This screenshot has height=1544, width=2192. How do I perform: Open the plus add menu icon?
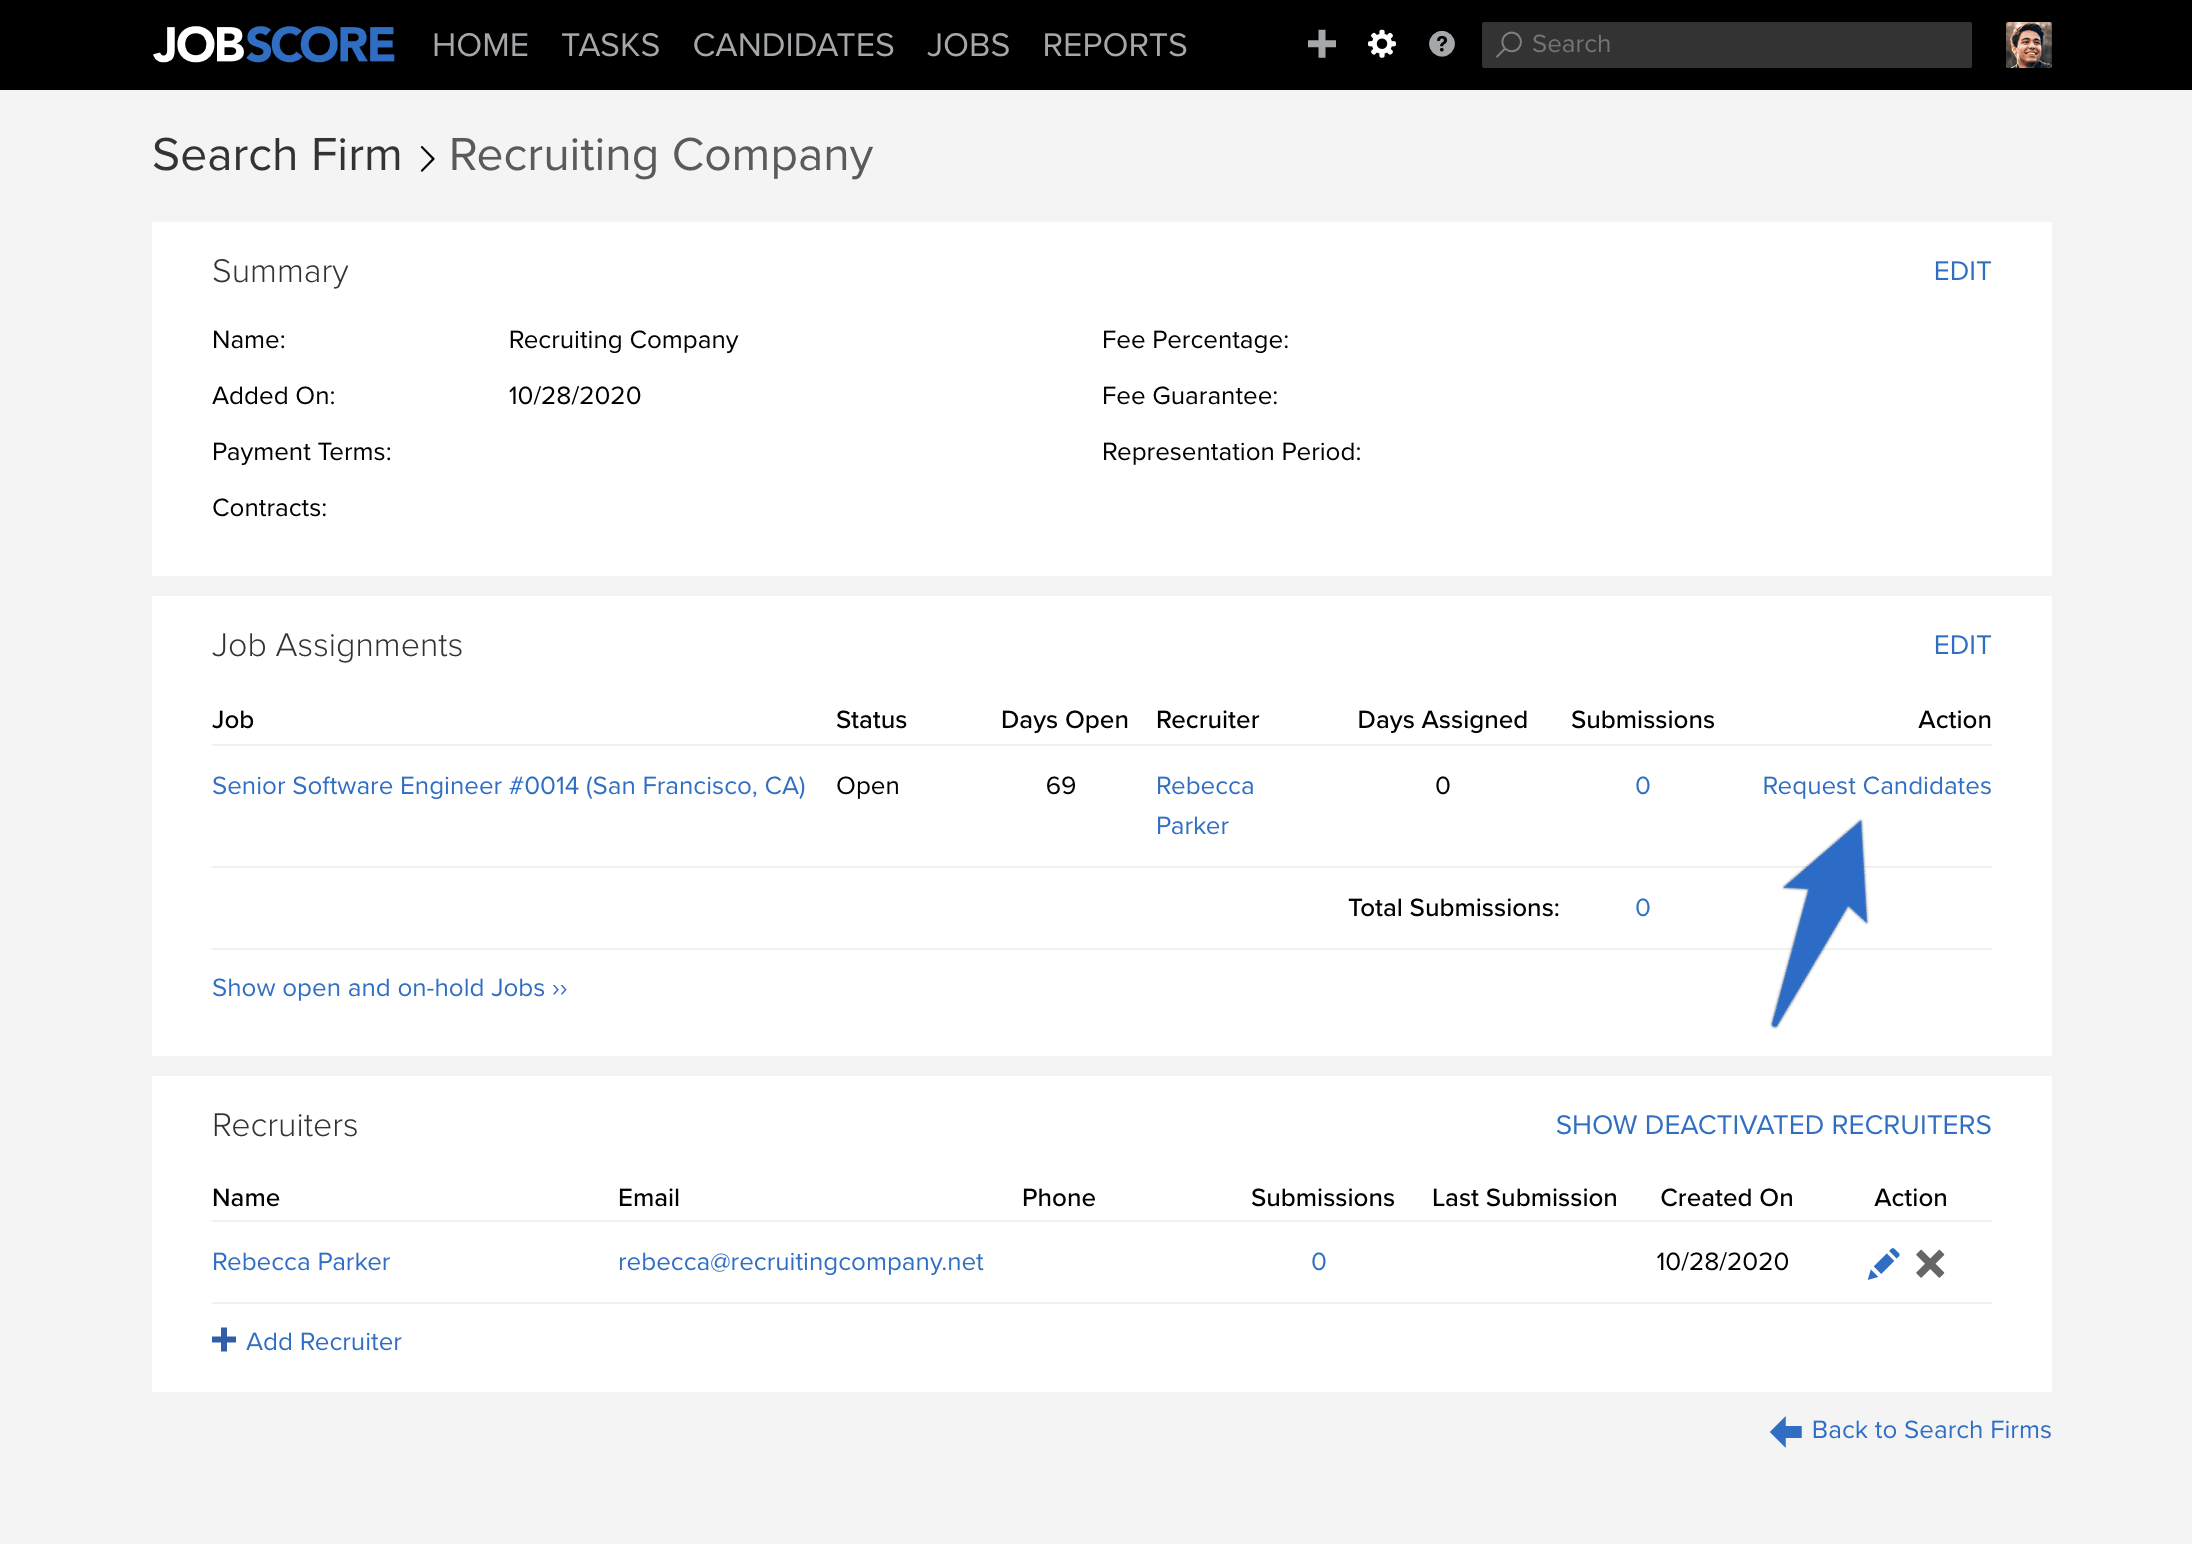pyautogui.click(x=1321, y=44)
